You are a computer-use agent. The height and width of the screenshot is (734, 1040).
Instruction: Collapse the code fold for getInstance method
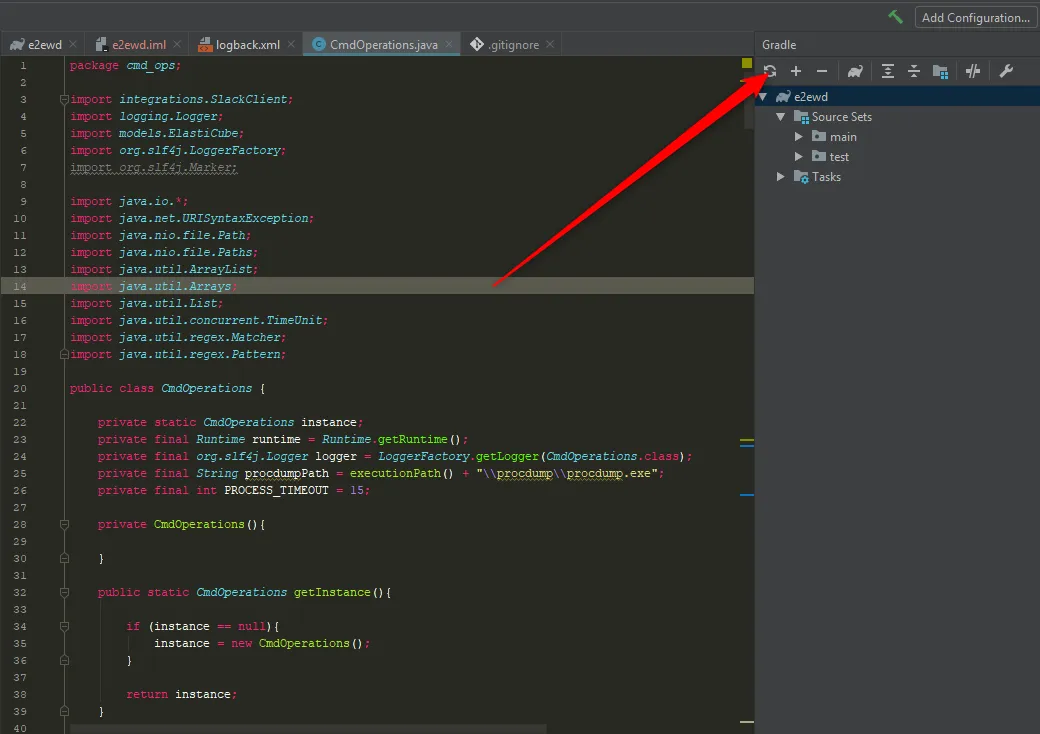63,592
